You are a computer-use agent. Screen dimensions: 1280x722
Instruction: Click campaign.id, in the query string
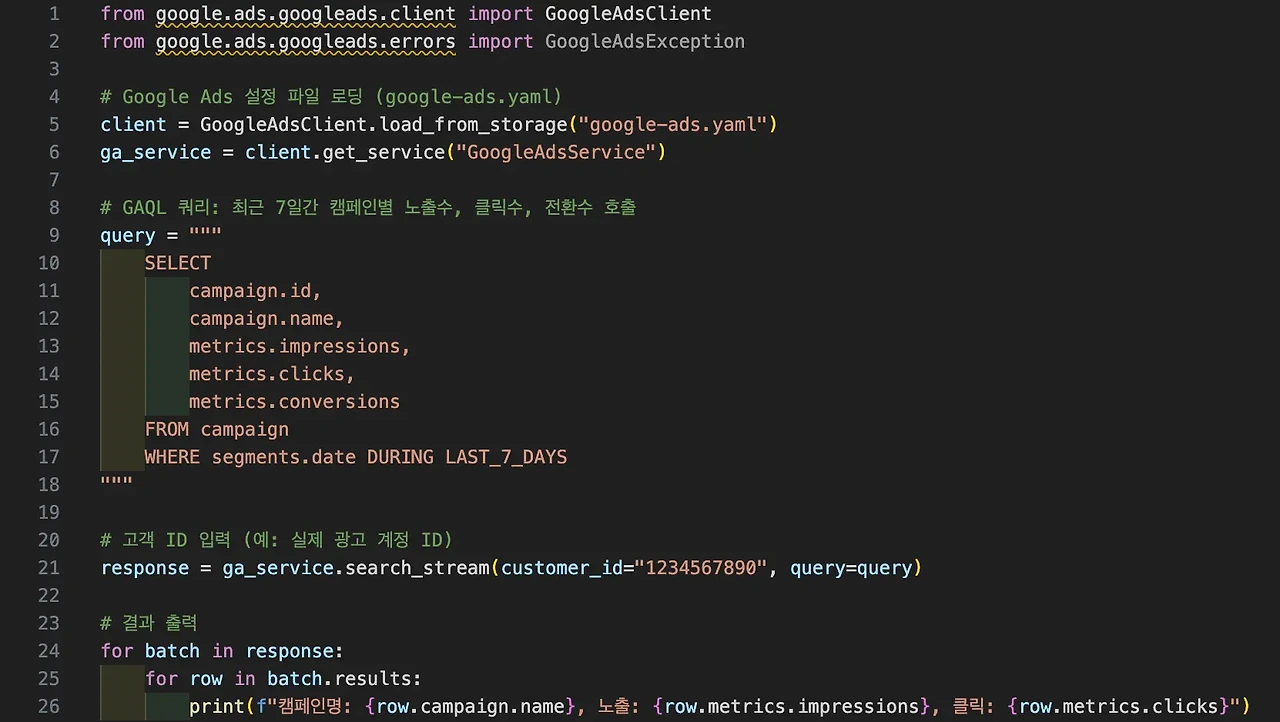[x=256, y=291]
